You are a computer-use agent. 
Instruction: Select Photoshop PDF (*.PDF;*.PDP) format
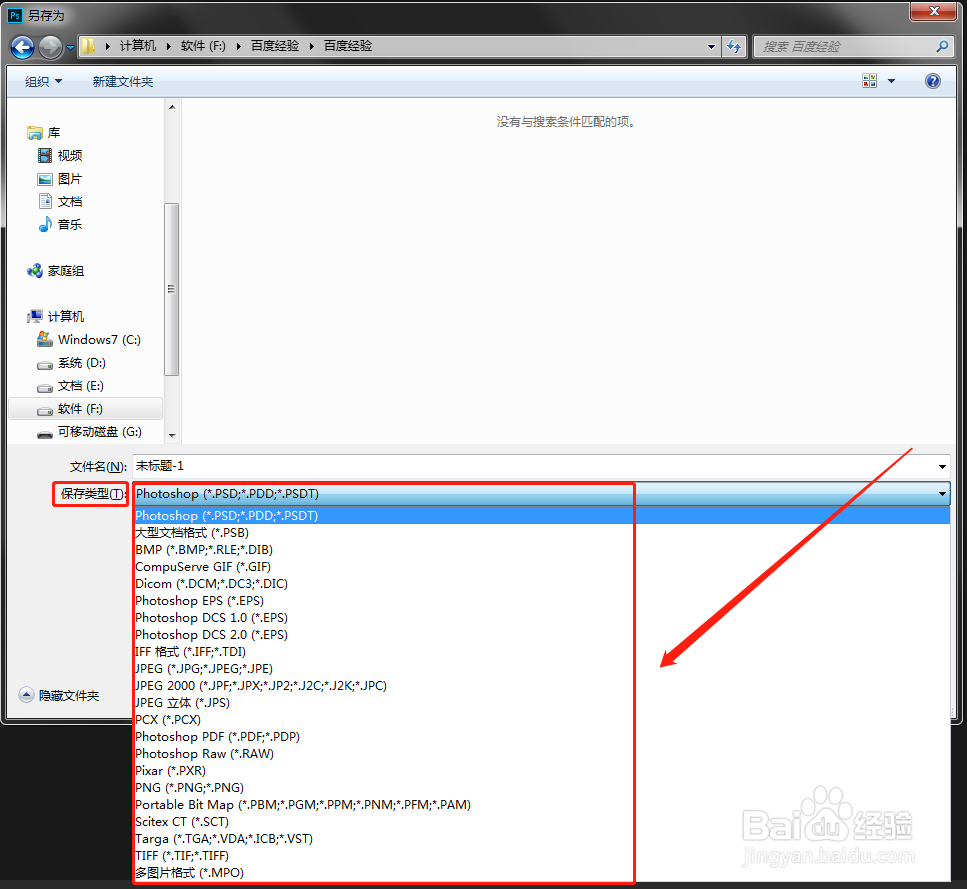pyautogui.click(x=541, y=737)
